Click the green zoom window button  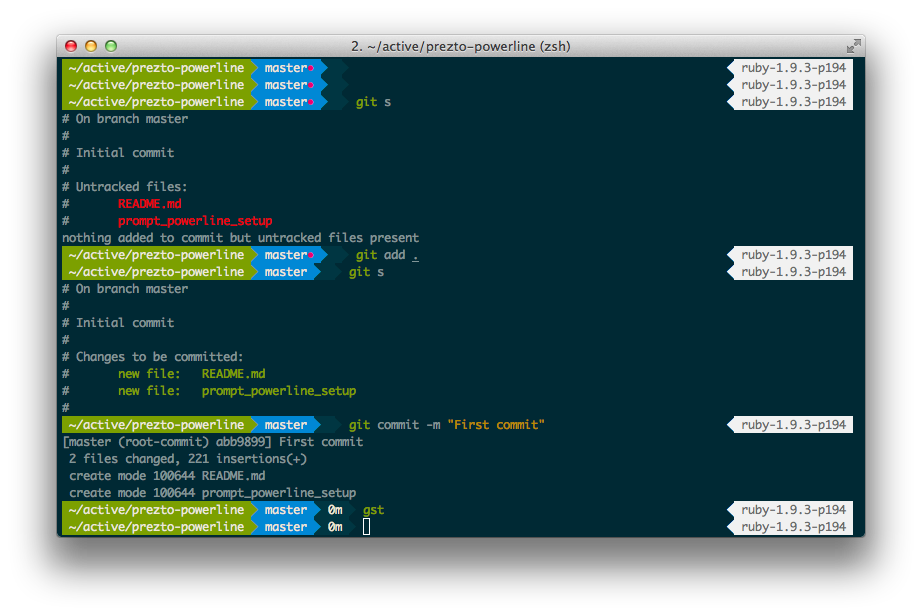pos(111,46)
